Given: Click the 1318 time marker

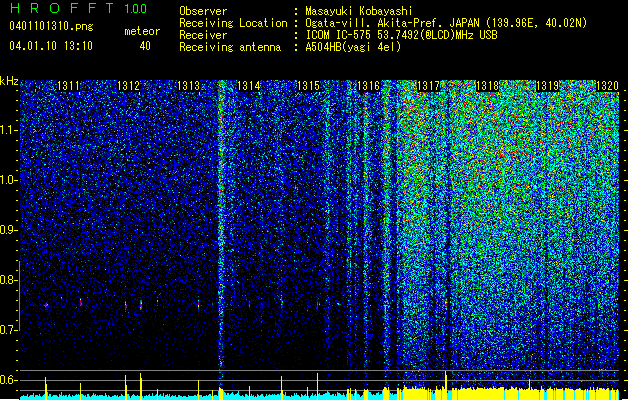Looking at the screenshot, I should 487,86.
